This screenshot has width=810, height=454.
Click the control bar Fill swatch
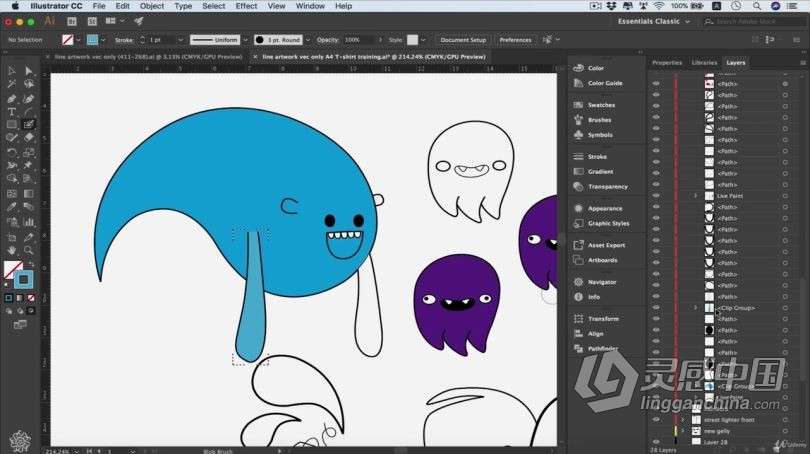click(x=67, y=40)
